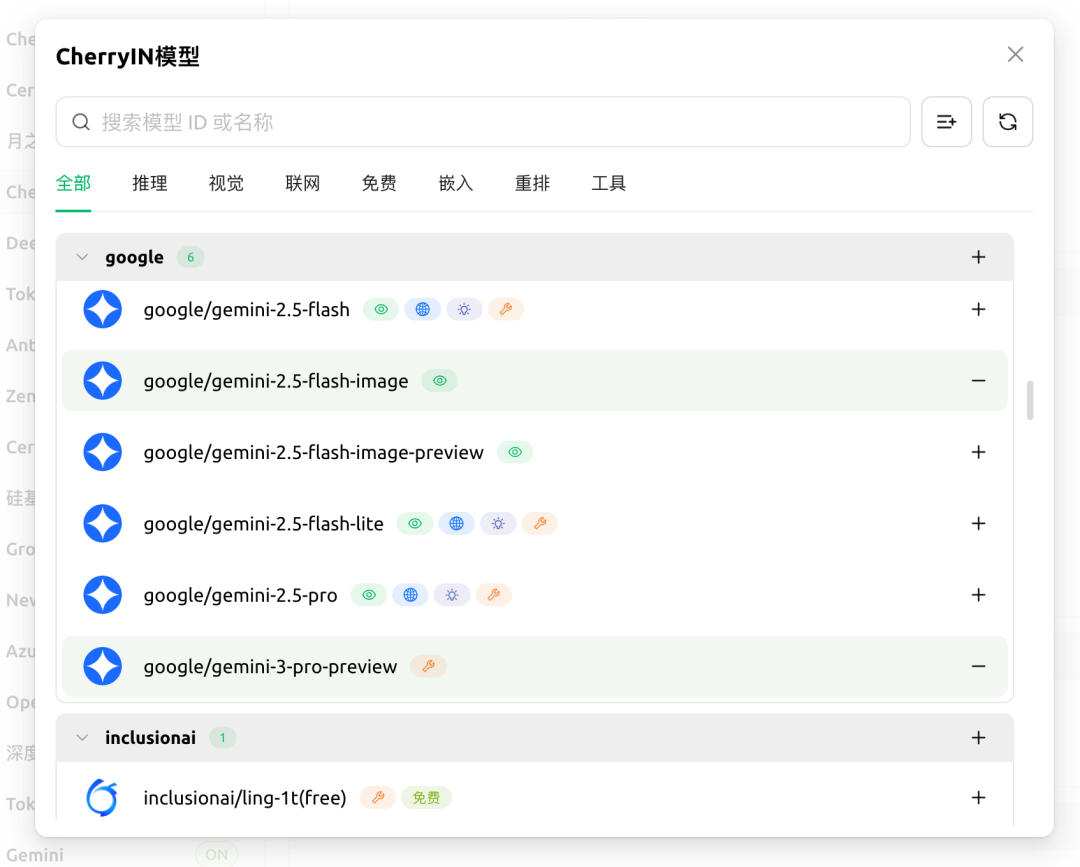Image resolution: width=1080 pixels, height=867 pixels.
Task: Click the search magnifier icon
Action: [81, 122]
